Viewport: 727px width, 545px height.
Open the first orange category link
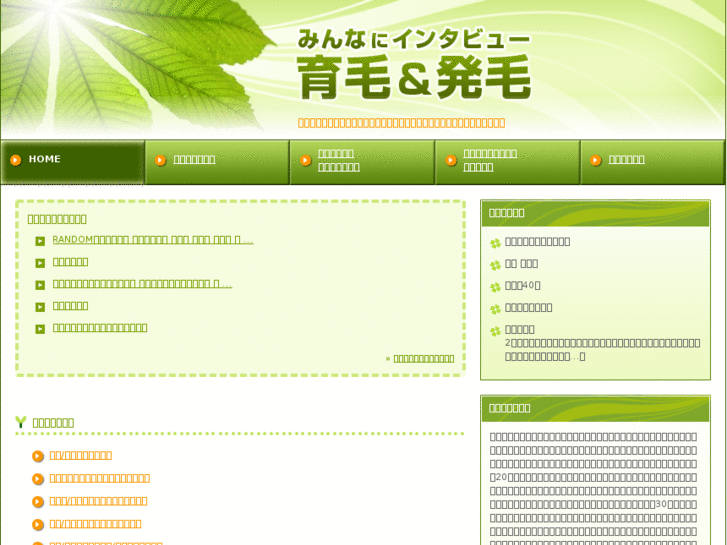click(x=81, y=455)
